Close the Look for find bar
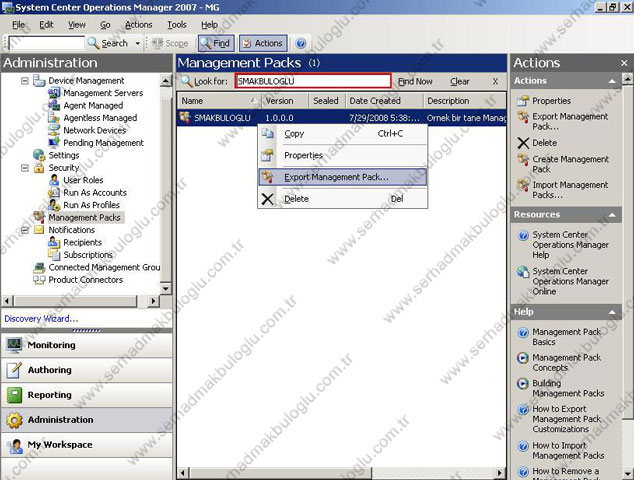This screenshot has width=634, height=480. (495, 81)
